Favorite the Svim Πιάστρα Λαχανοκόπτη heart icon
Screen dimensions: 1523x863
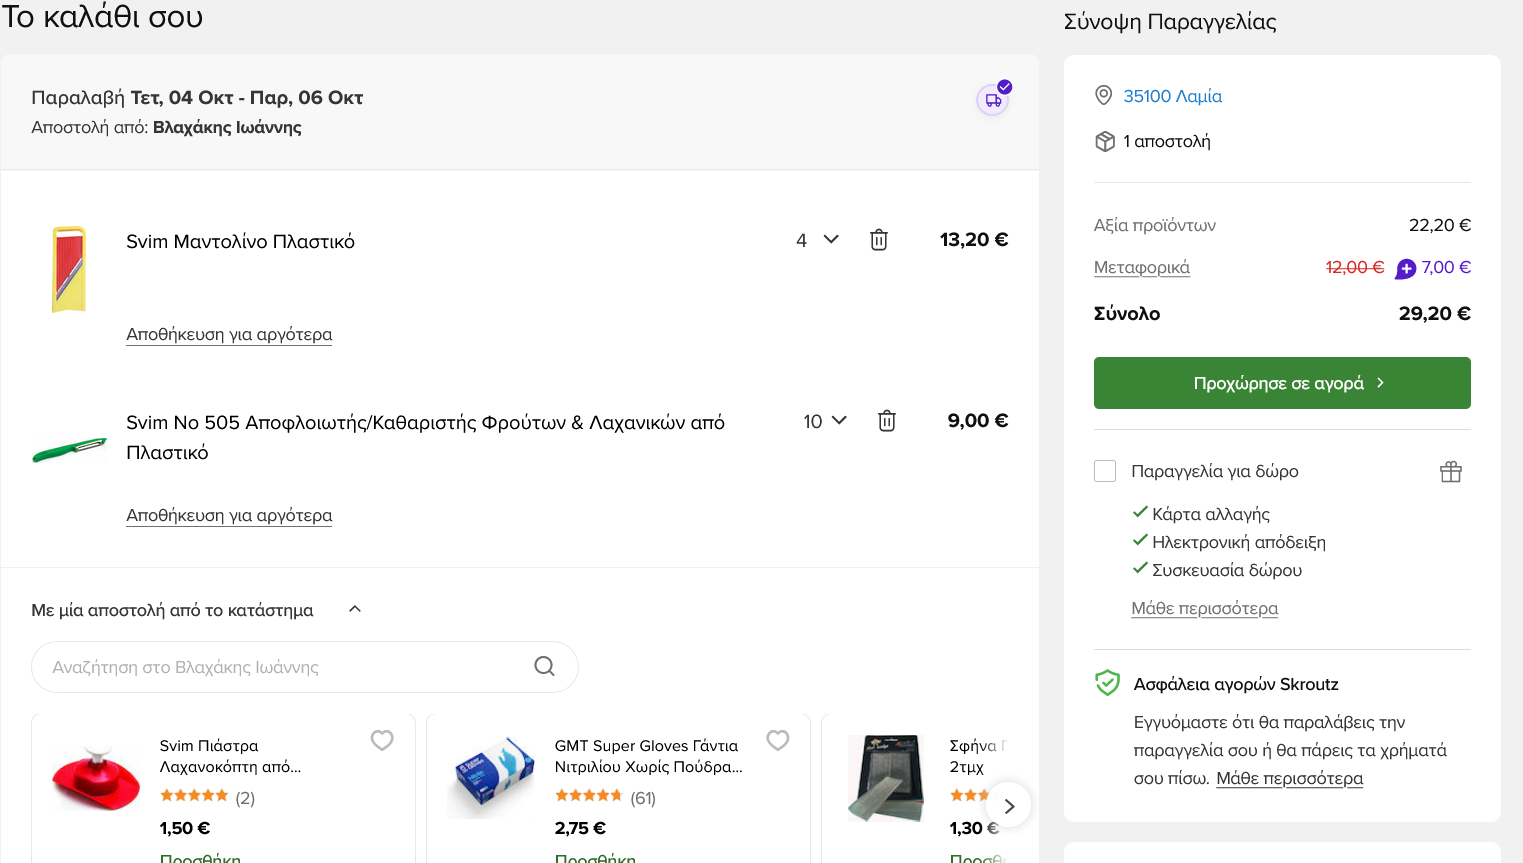click(x=382, y=740)
